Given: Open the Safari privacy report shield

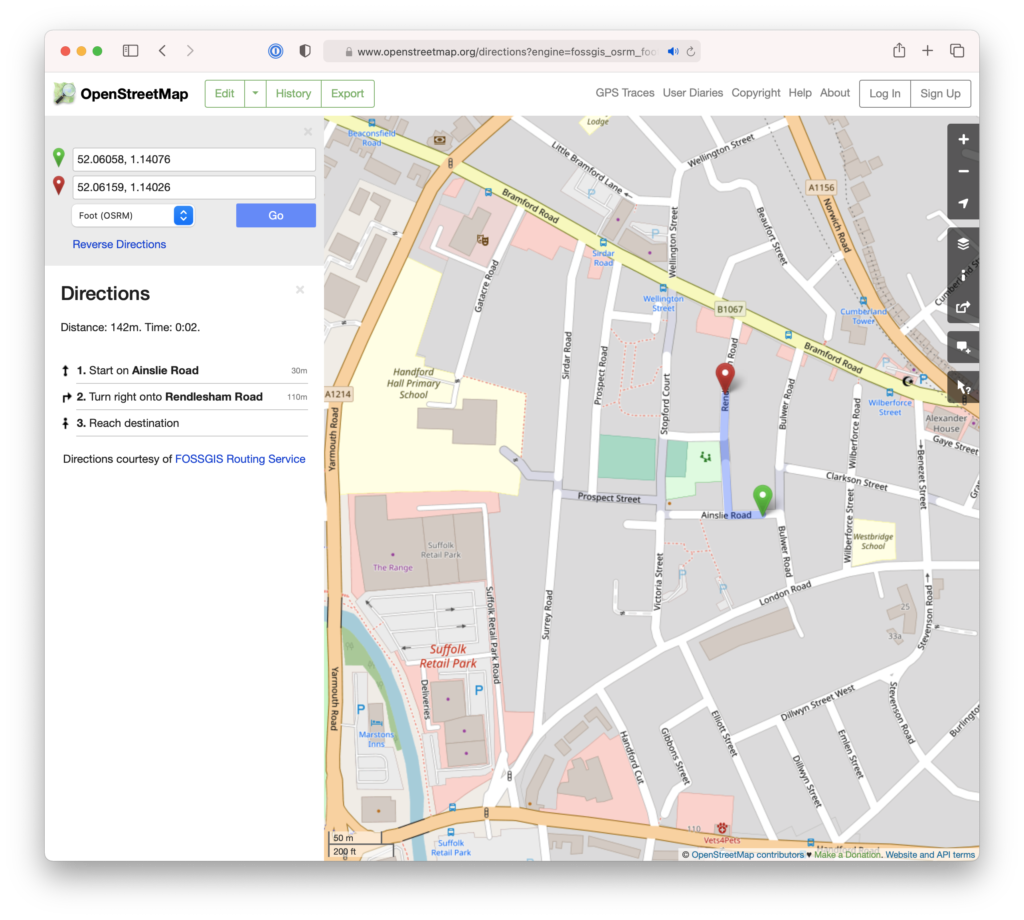Looking at the screenshot, I should click(305, 51).
